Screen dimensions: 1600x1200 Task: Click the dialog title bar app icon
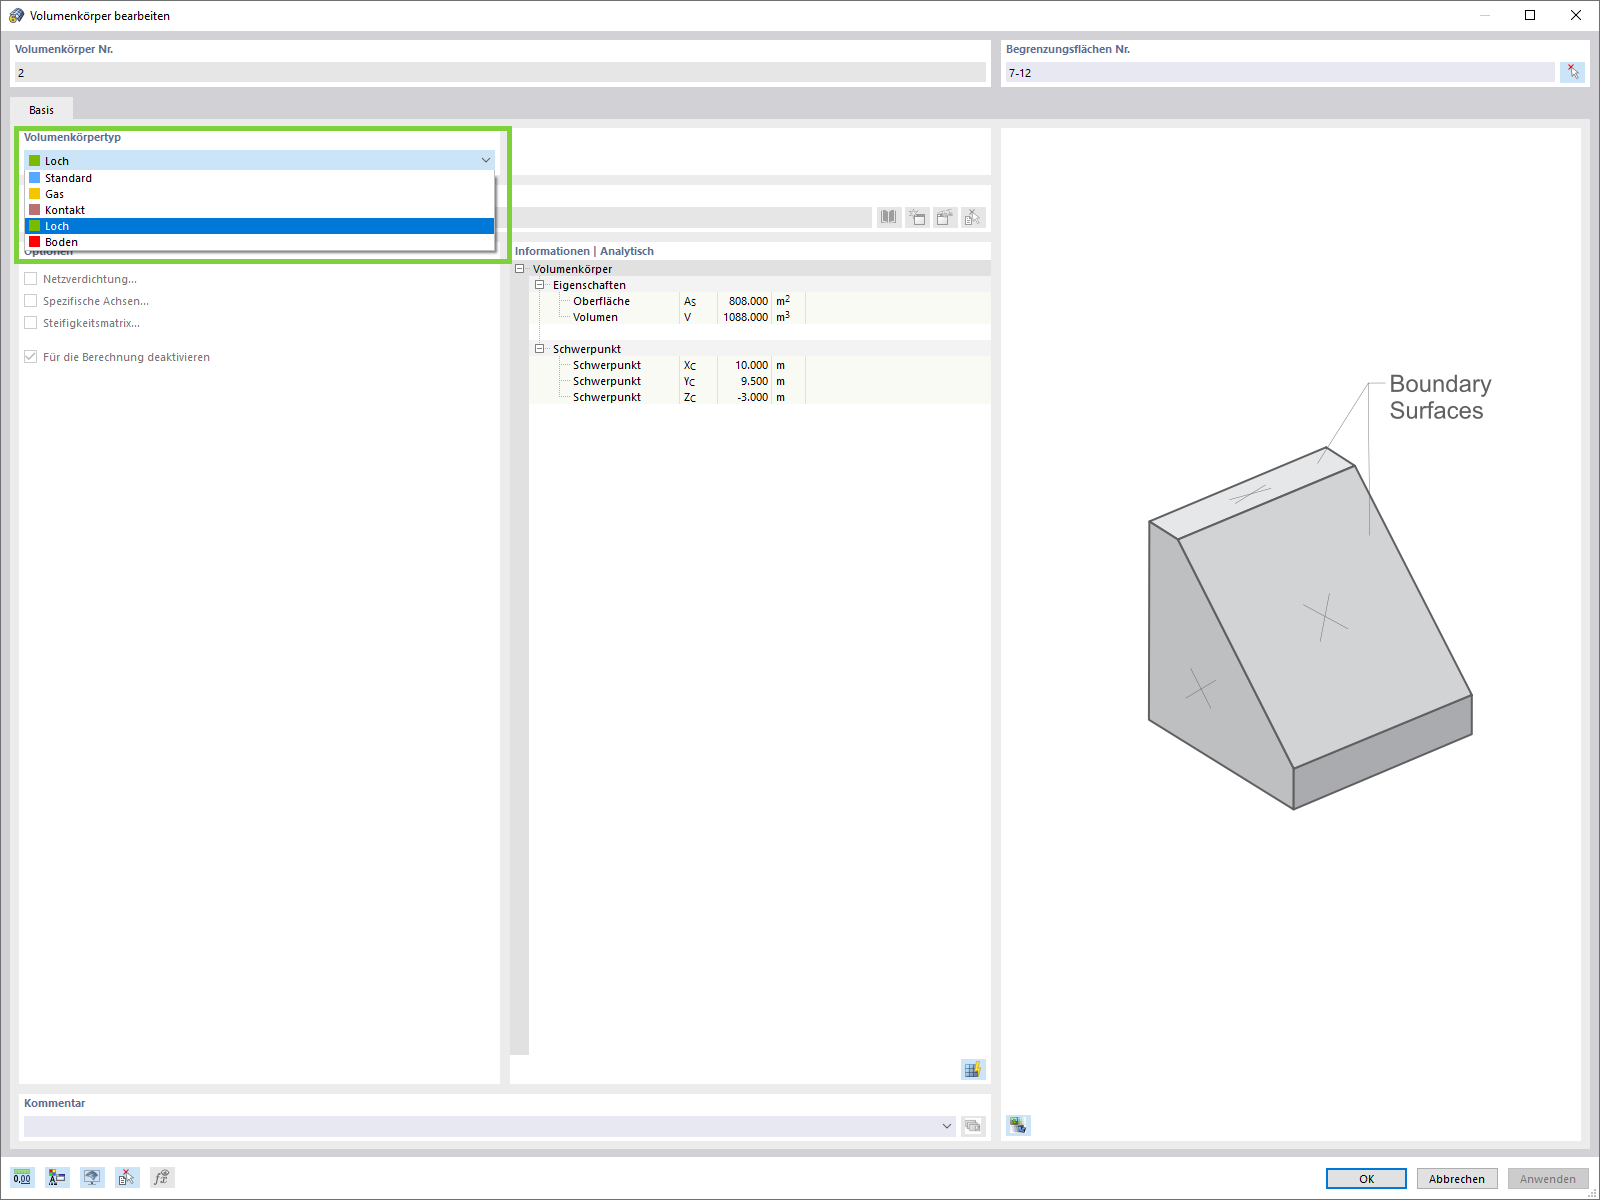click(16, 15)
